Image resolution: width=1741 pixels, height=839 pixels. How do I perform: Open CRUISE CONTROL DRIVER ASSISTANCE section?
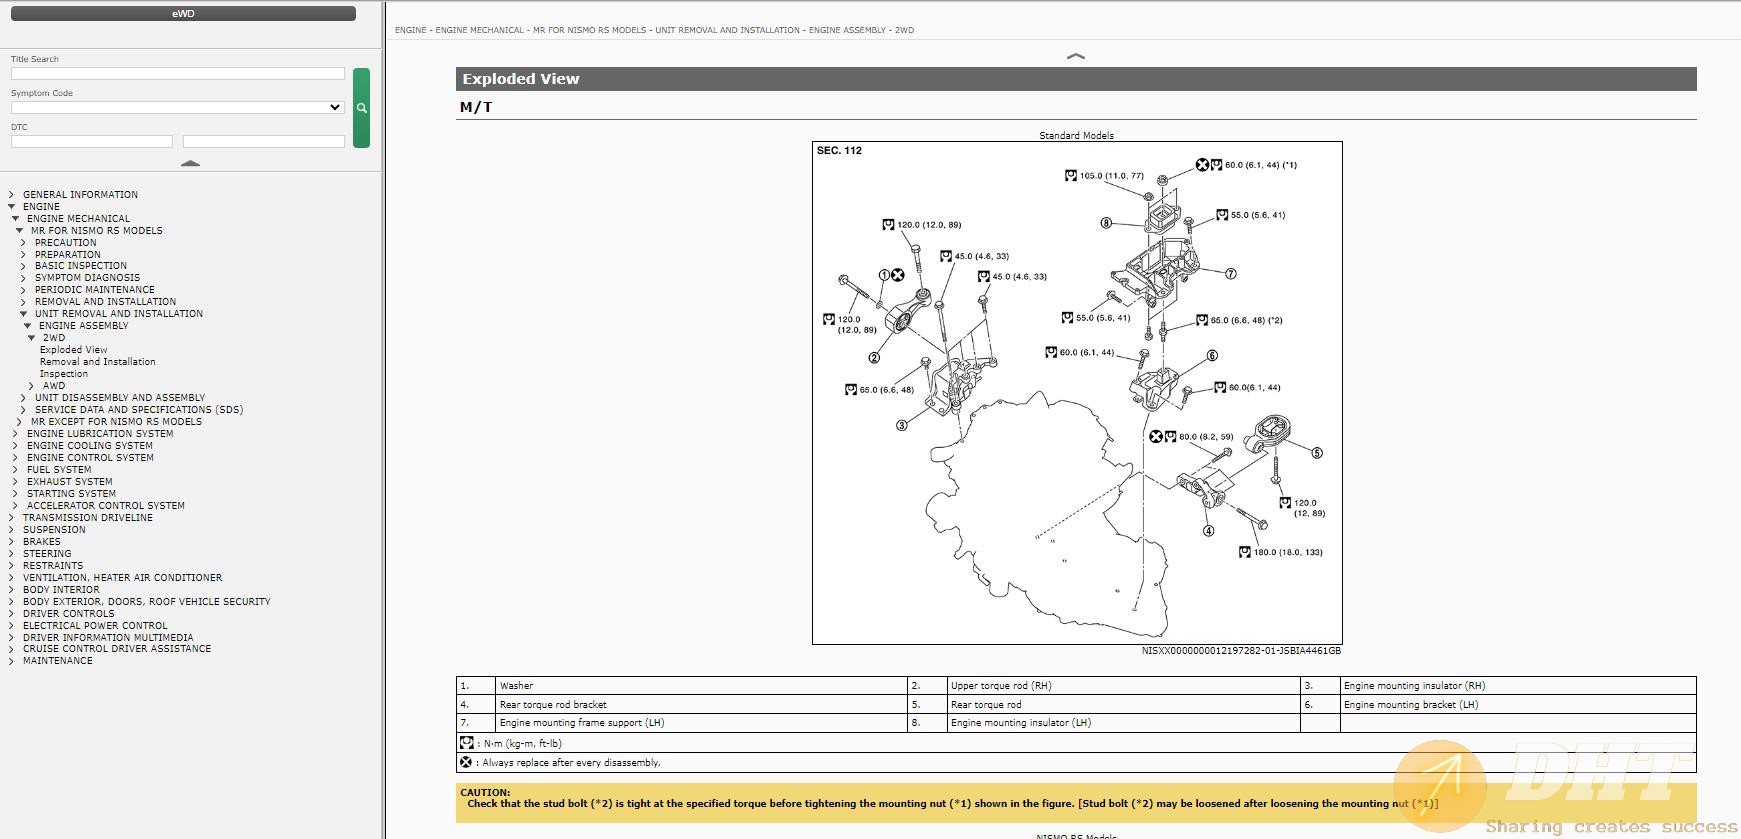(117, 649)
